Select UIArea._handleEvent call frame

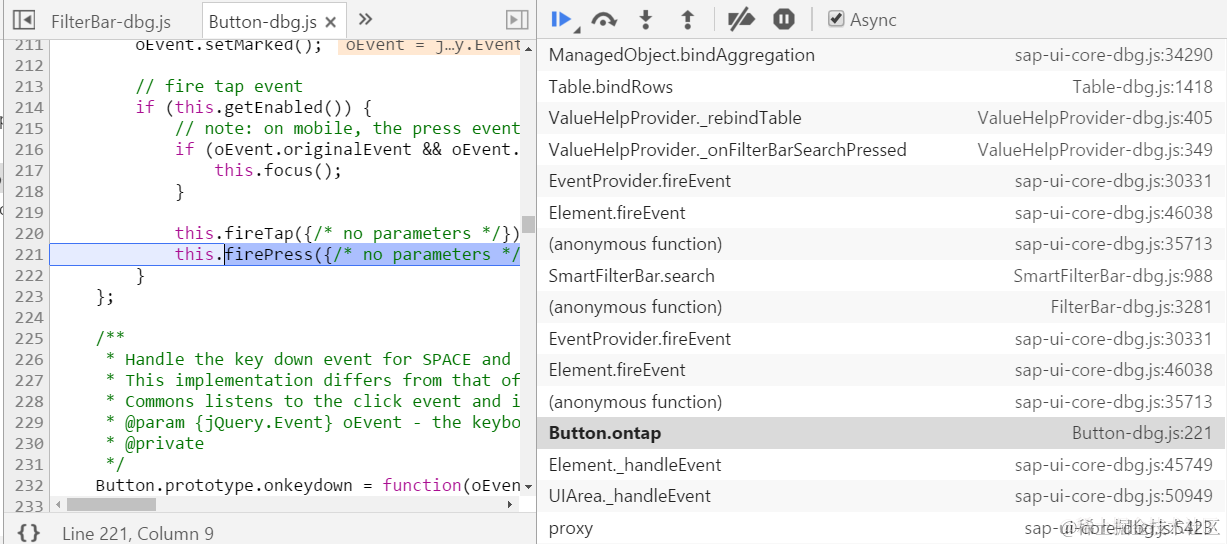click(881, 496)
